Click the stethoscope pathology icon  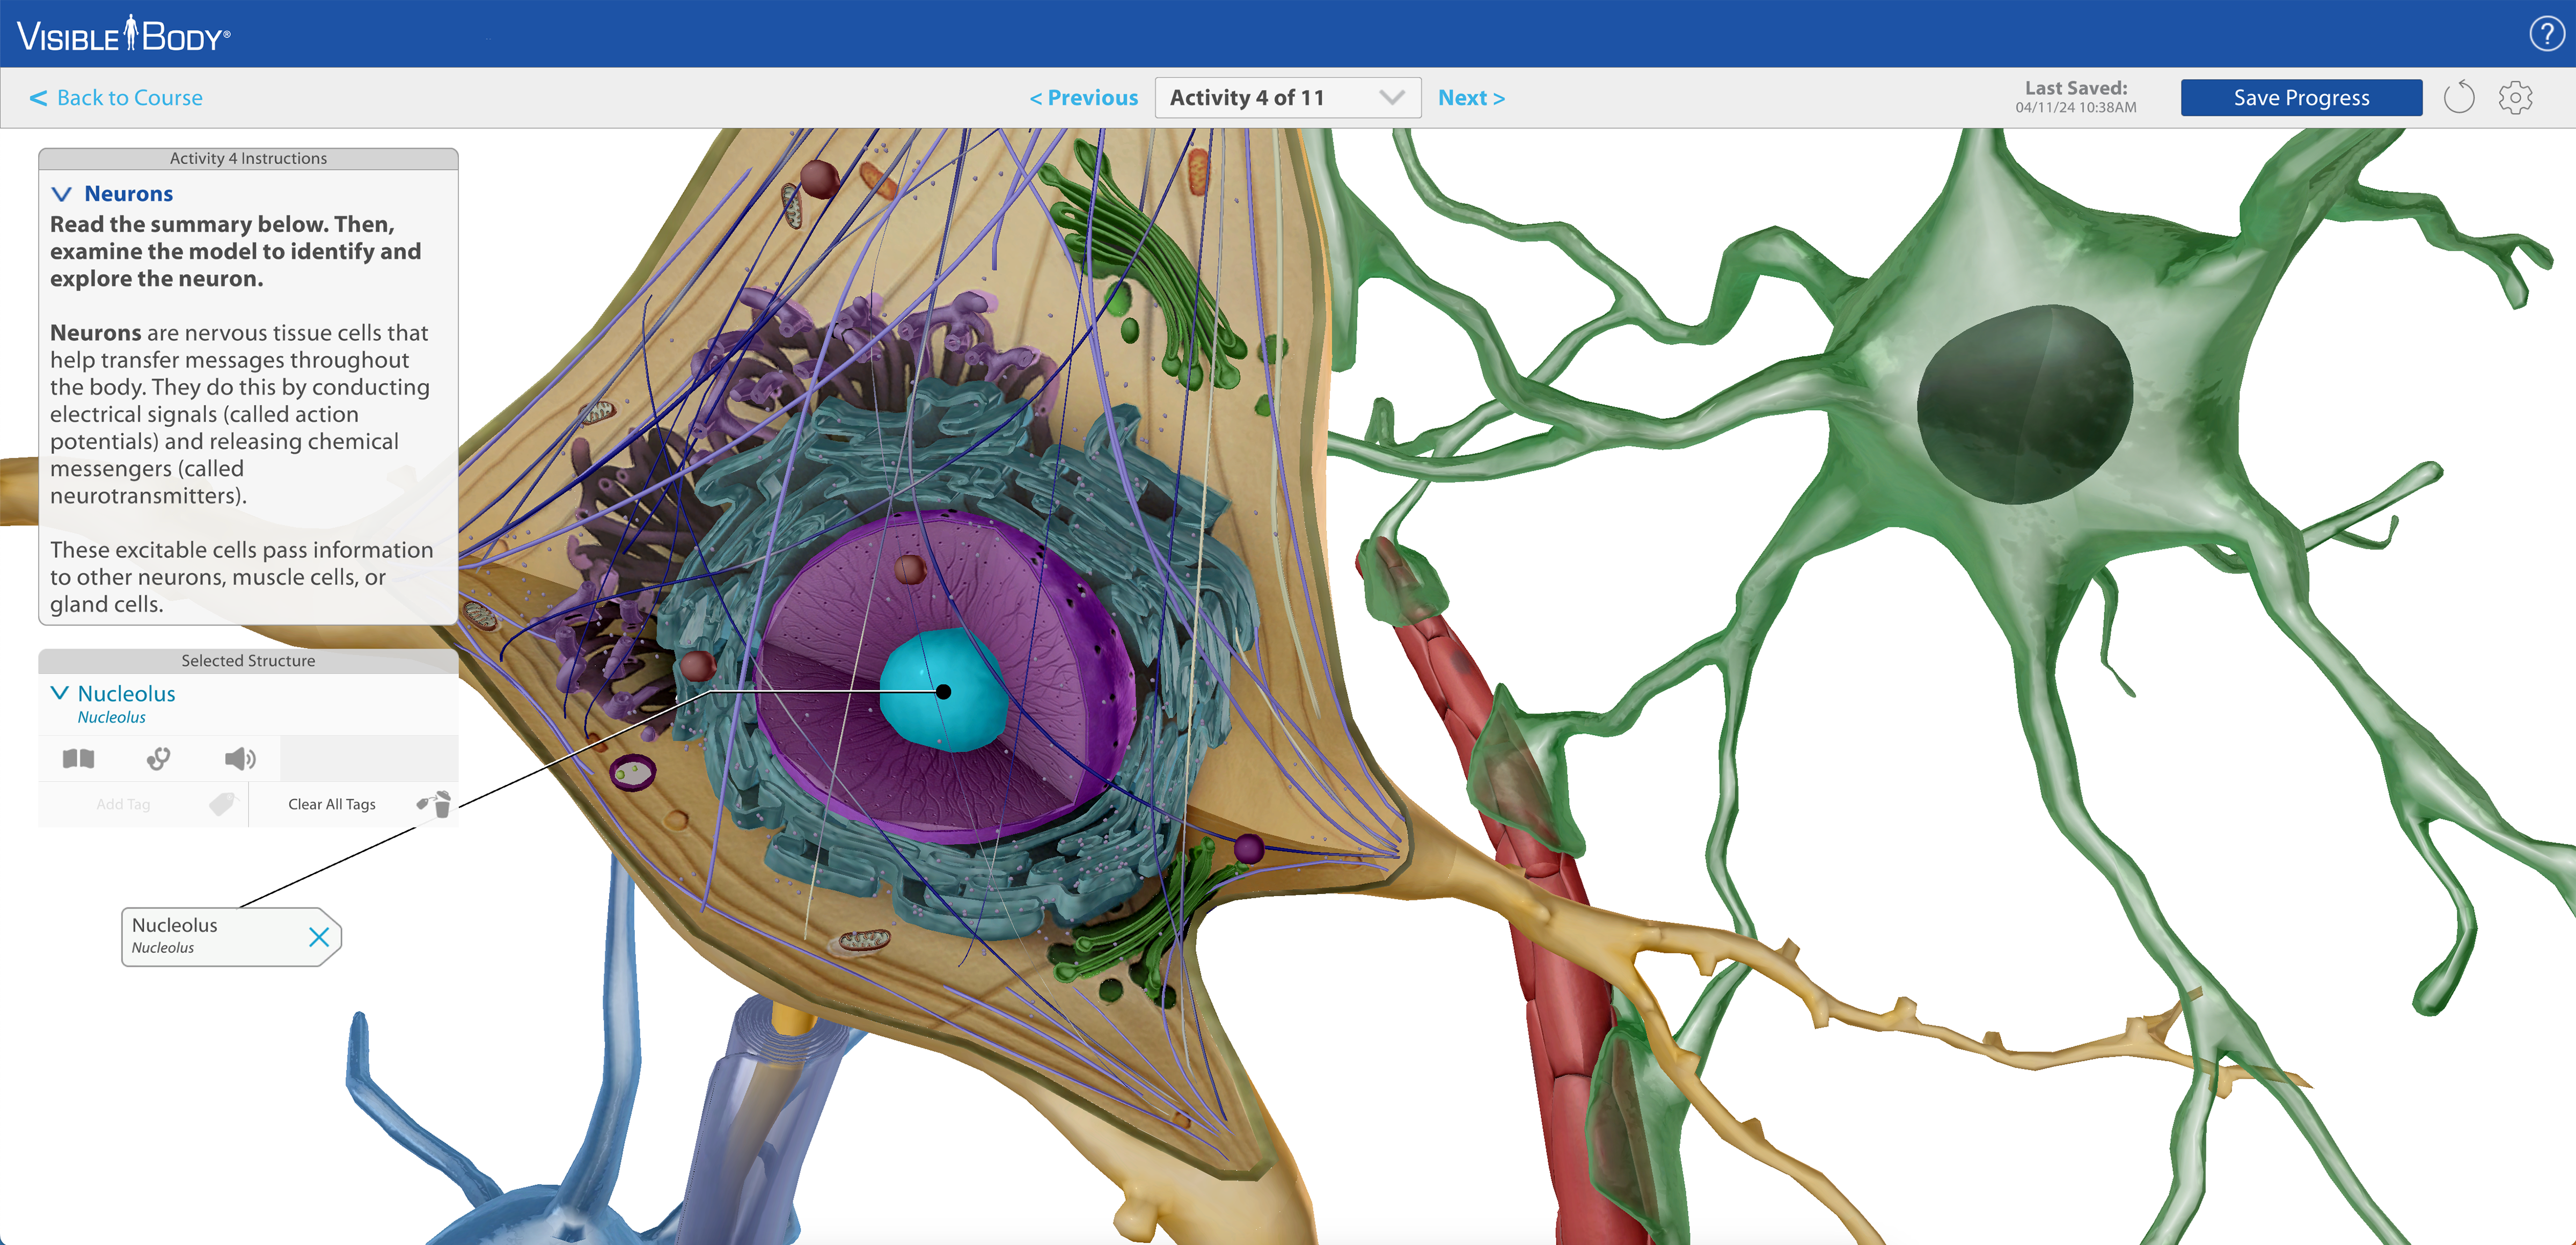(x=158, y=759)
